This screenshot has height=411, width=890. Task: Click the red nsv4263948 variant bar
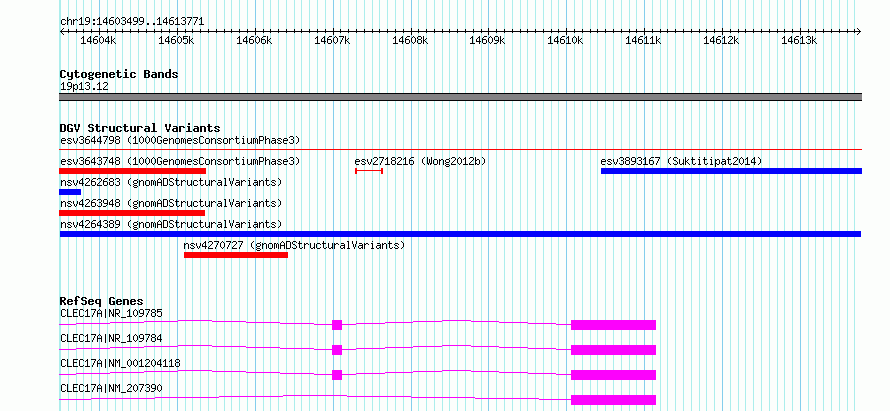pos(132,213)
